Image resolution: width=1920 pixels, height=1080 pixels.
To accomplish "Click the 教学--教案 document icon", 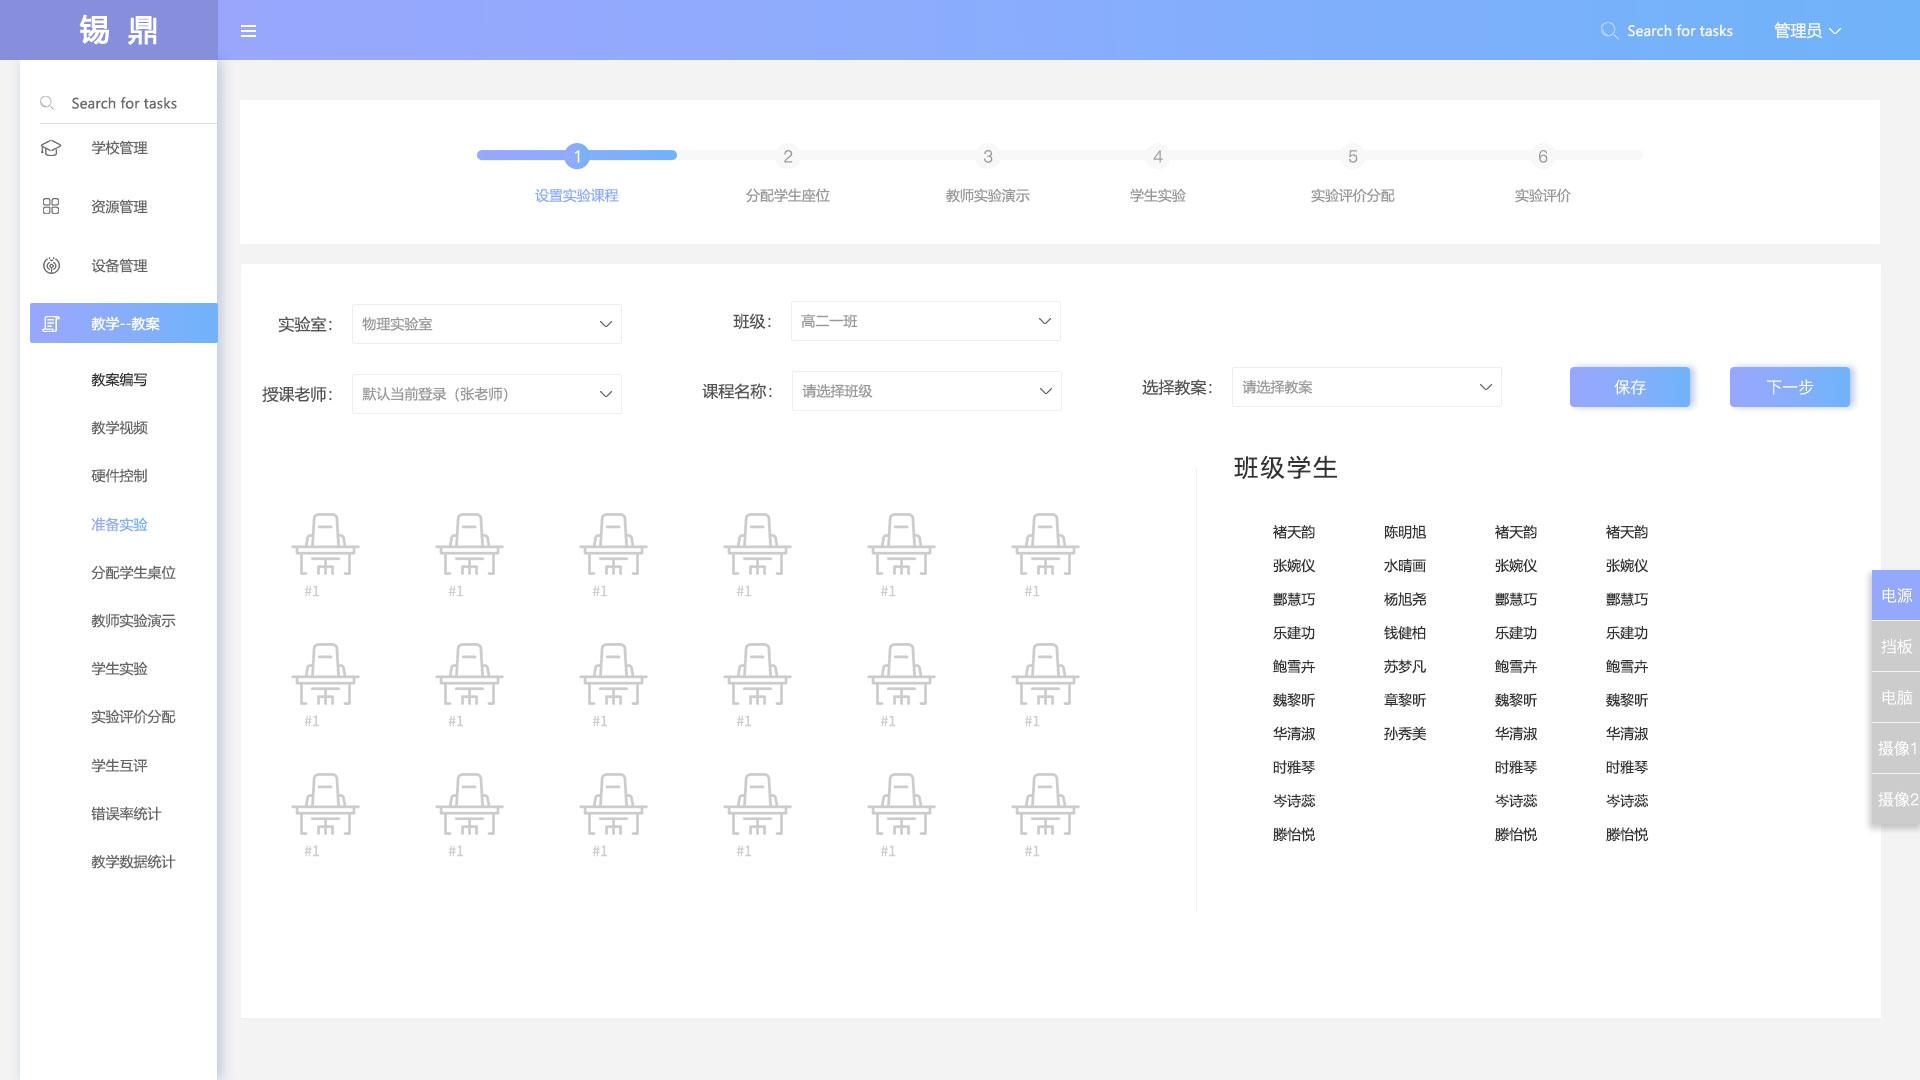I will point(51,324).
